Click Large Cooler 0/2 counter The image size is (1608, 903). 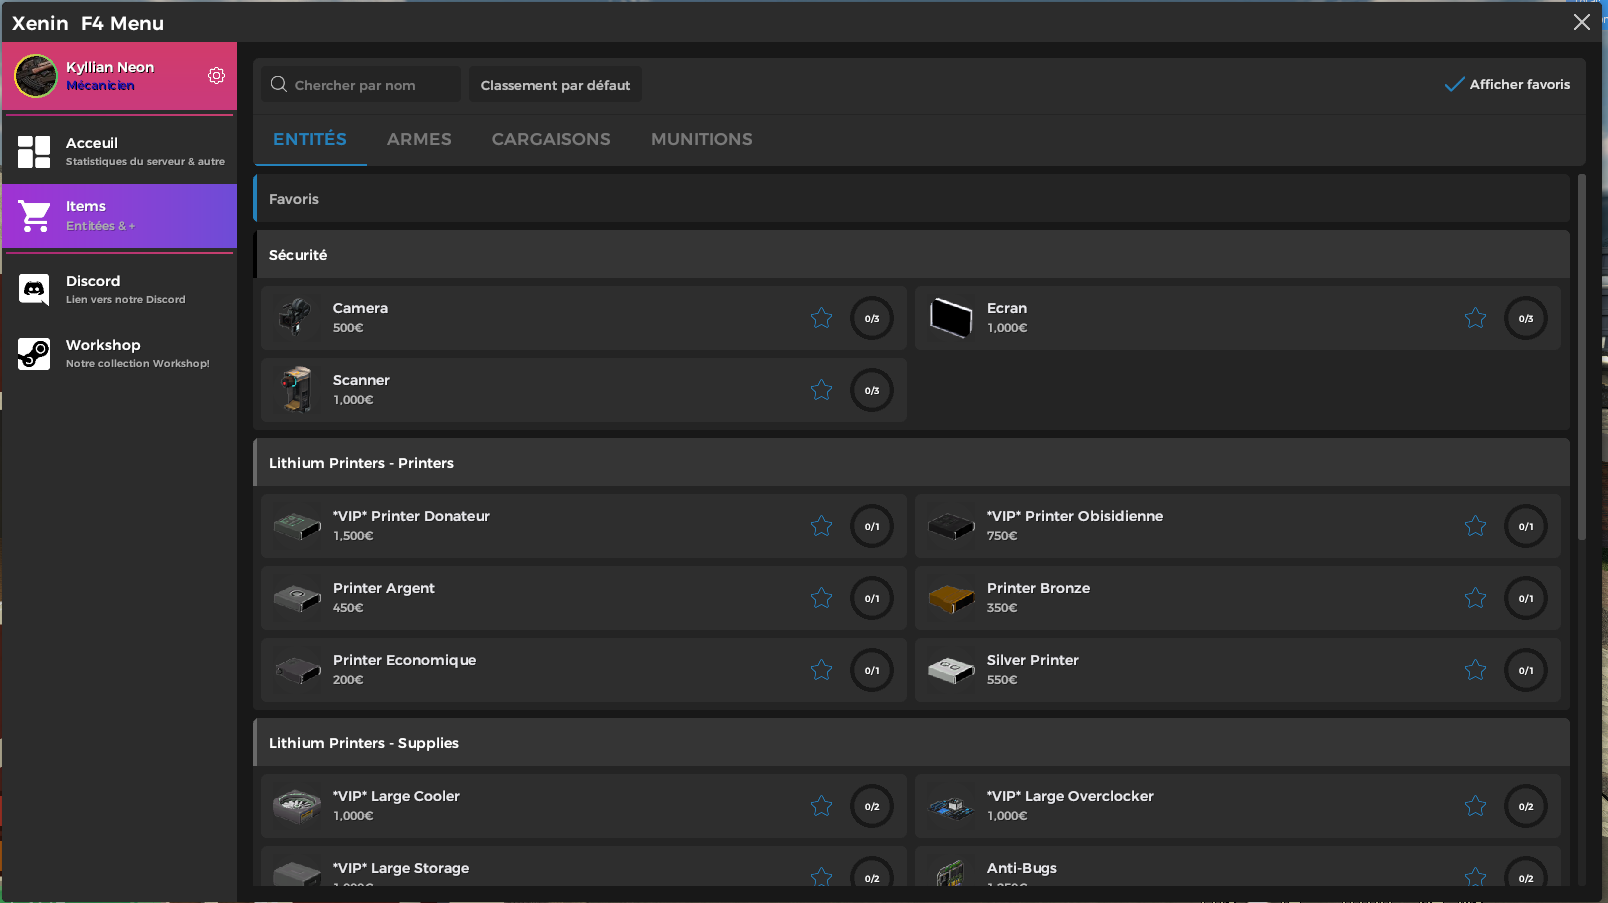coord(872,806)
